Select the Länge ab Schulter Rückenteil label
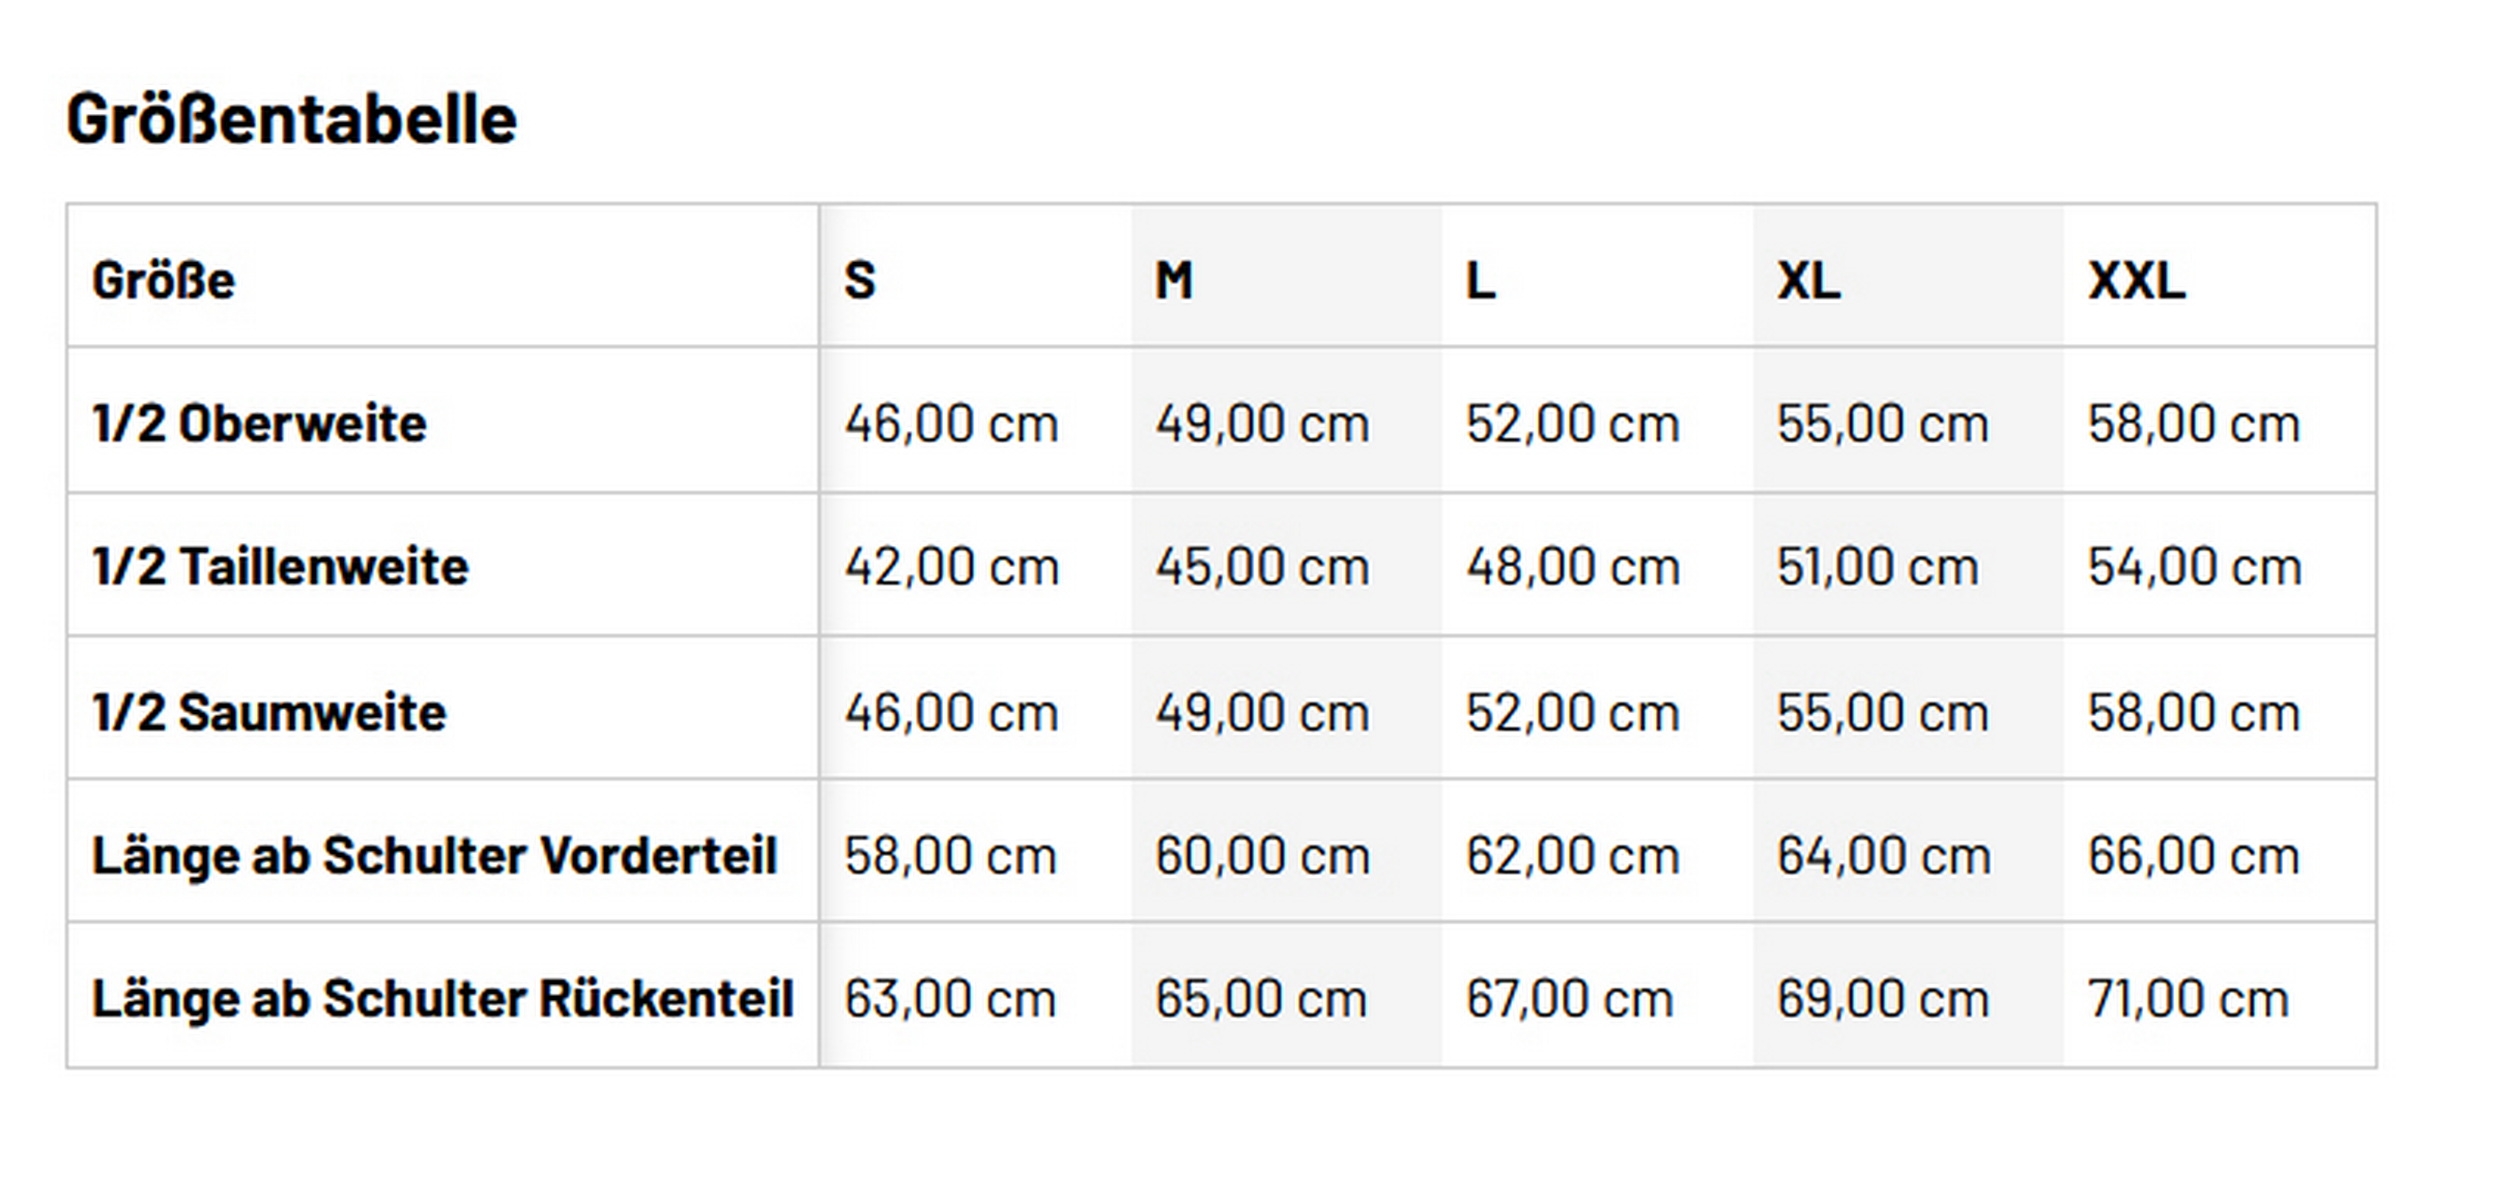The height and width of the screenshot is (1200, 2515). tap(442, 998)
